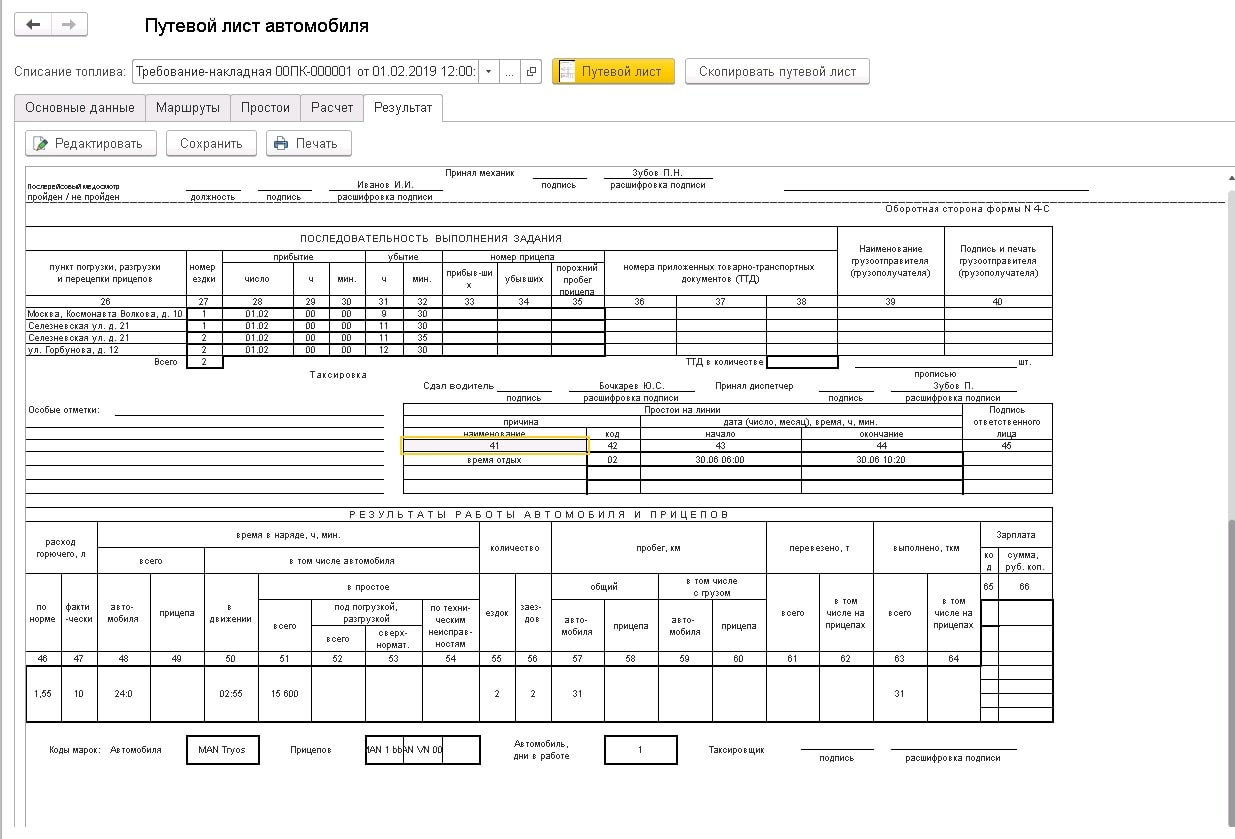The height and width of the screenshot is (839, 1235).
Task: Select cell 'ул. Горбунова, д. 12'
Action: point(106,350)
